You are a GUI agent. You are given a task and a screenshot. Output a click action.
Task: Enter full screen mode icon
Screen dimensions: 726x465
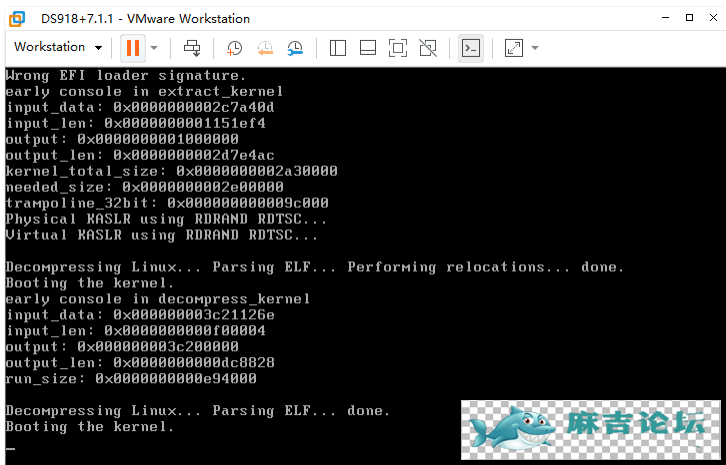tap(398, 48)
